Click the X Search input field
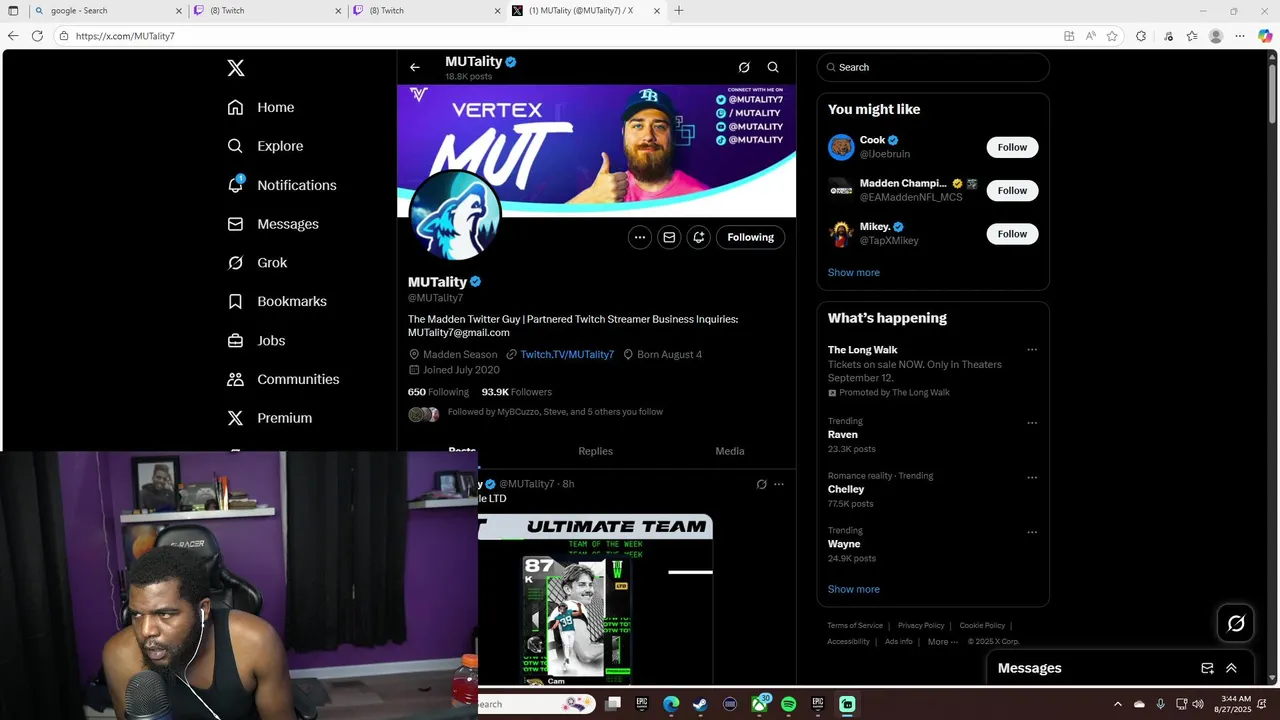Image resolution: width=1280 pixels, height=720 pixels. tap(933, 67)
